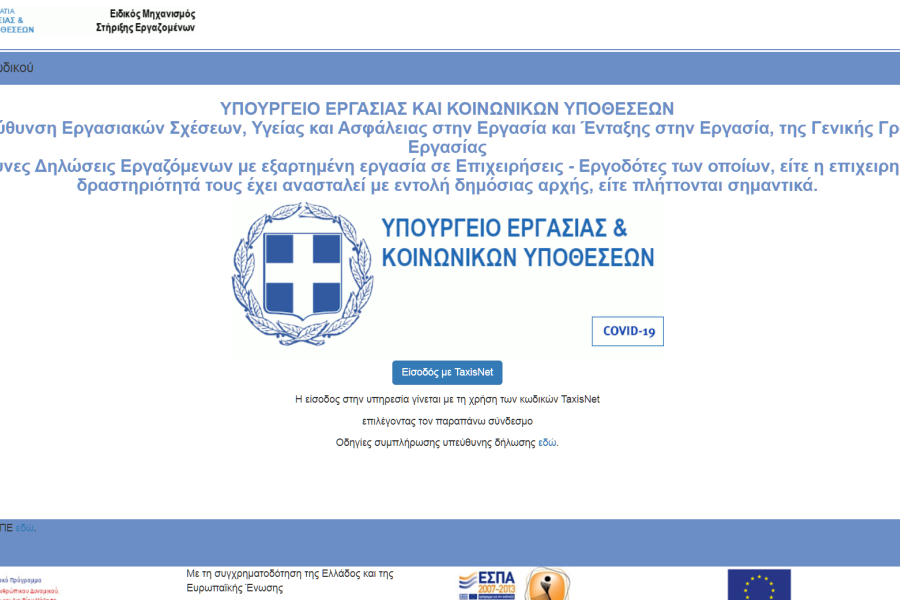Open the partially visible menu item in top blue bar
Viewport: 900px width, 600px height.
click(x=17, y=68)
